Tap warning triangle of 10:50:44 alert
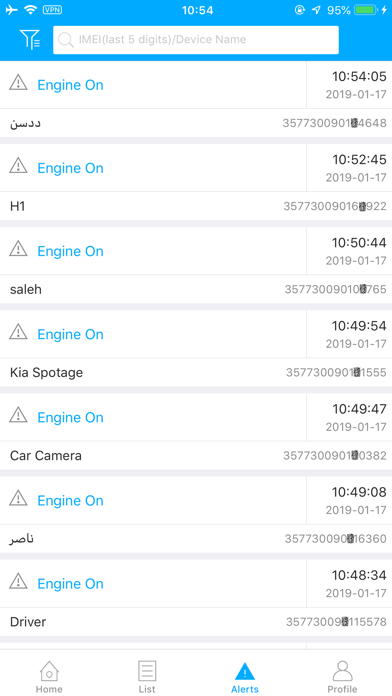 point(18,249)
